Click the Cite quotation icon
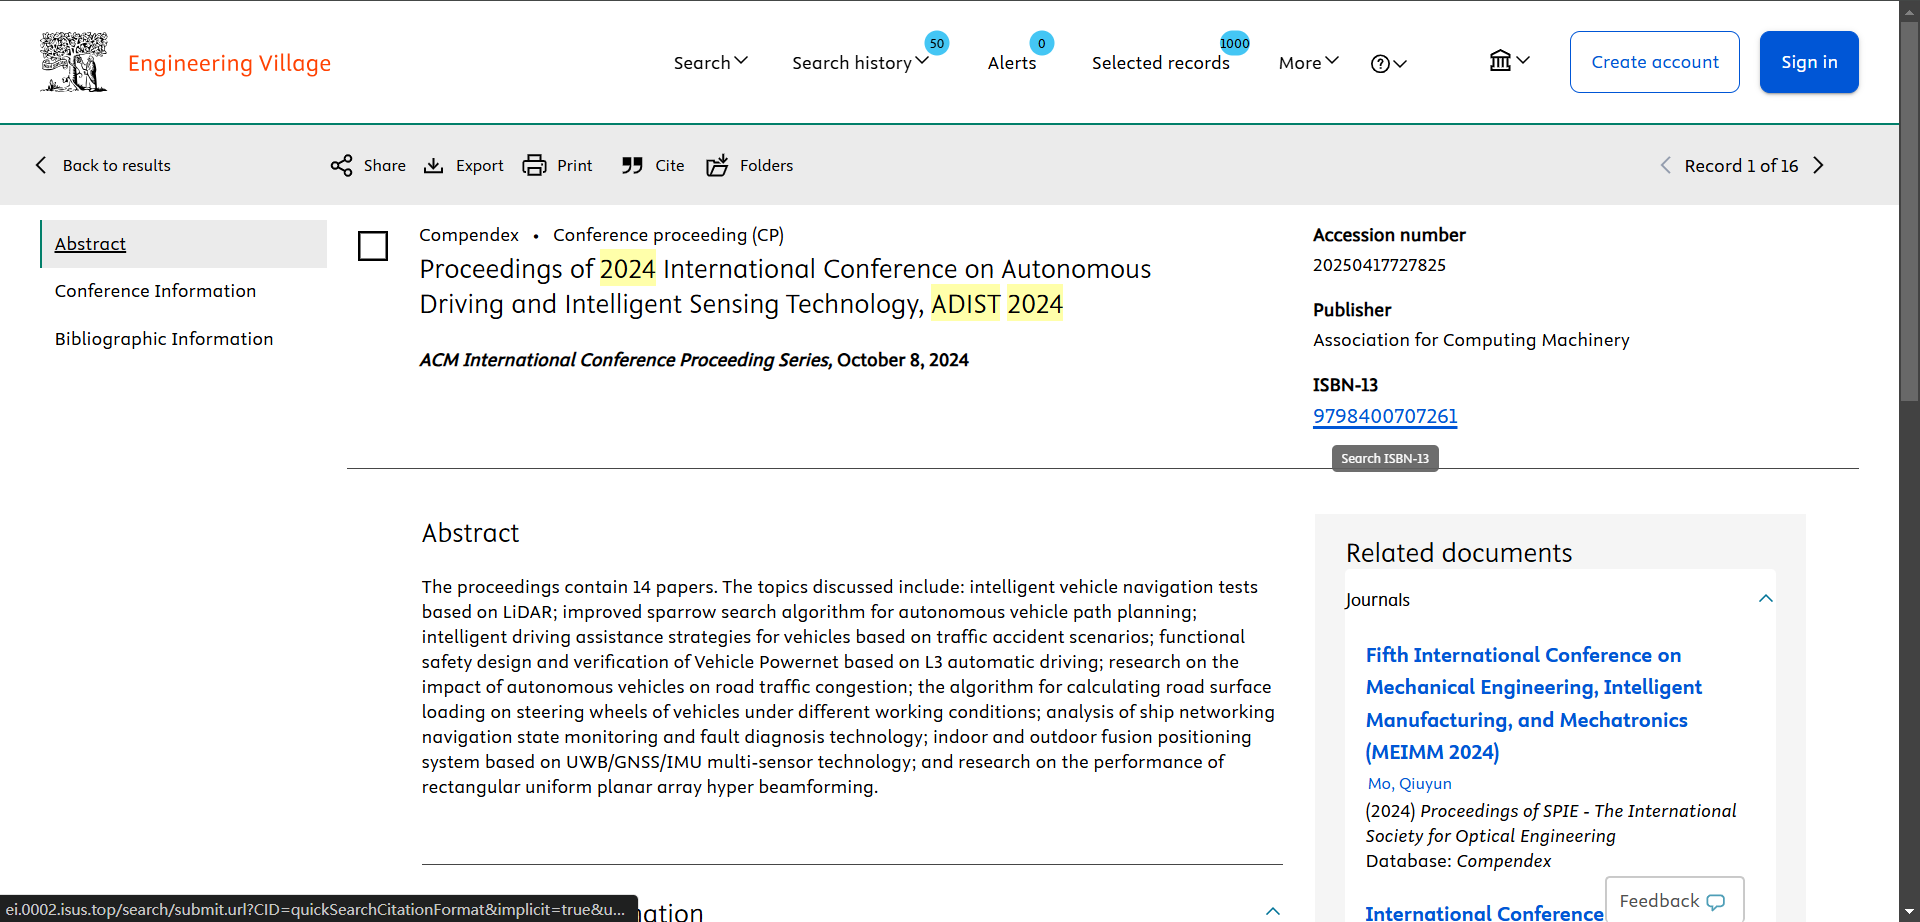Image resolution: width=1920 pixels, height=922 pixels. point(632,165)
